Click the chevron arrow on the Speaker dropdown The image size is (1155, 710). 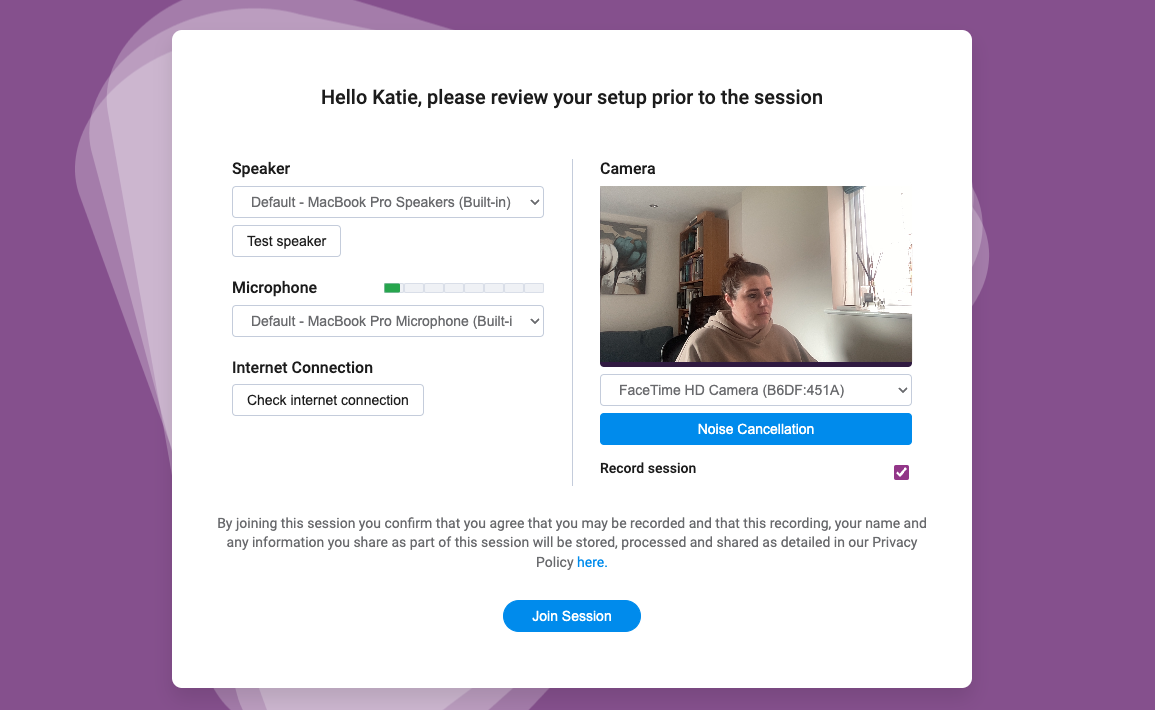pos(535,203)
